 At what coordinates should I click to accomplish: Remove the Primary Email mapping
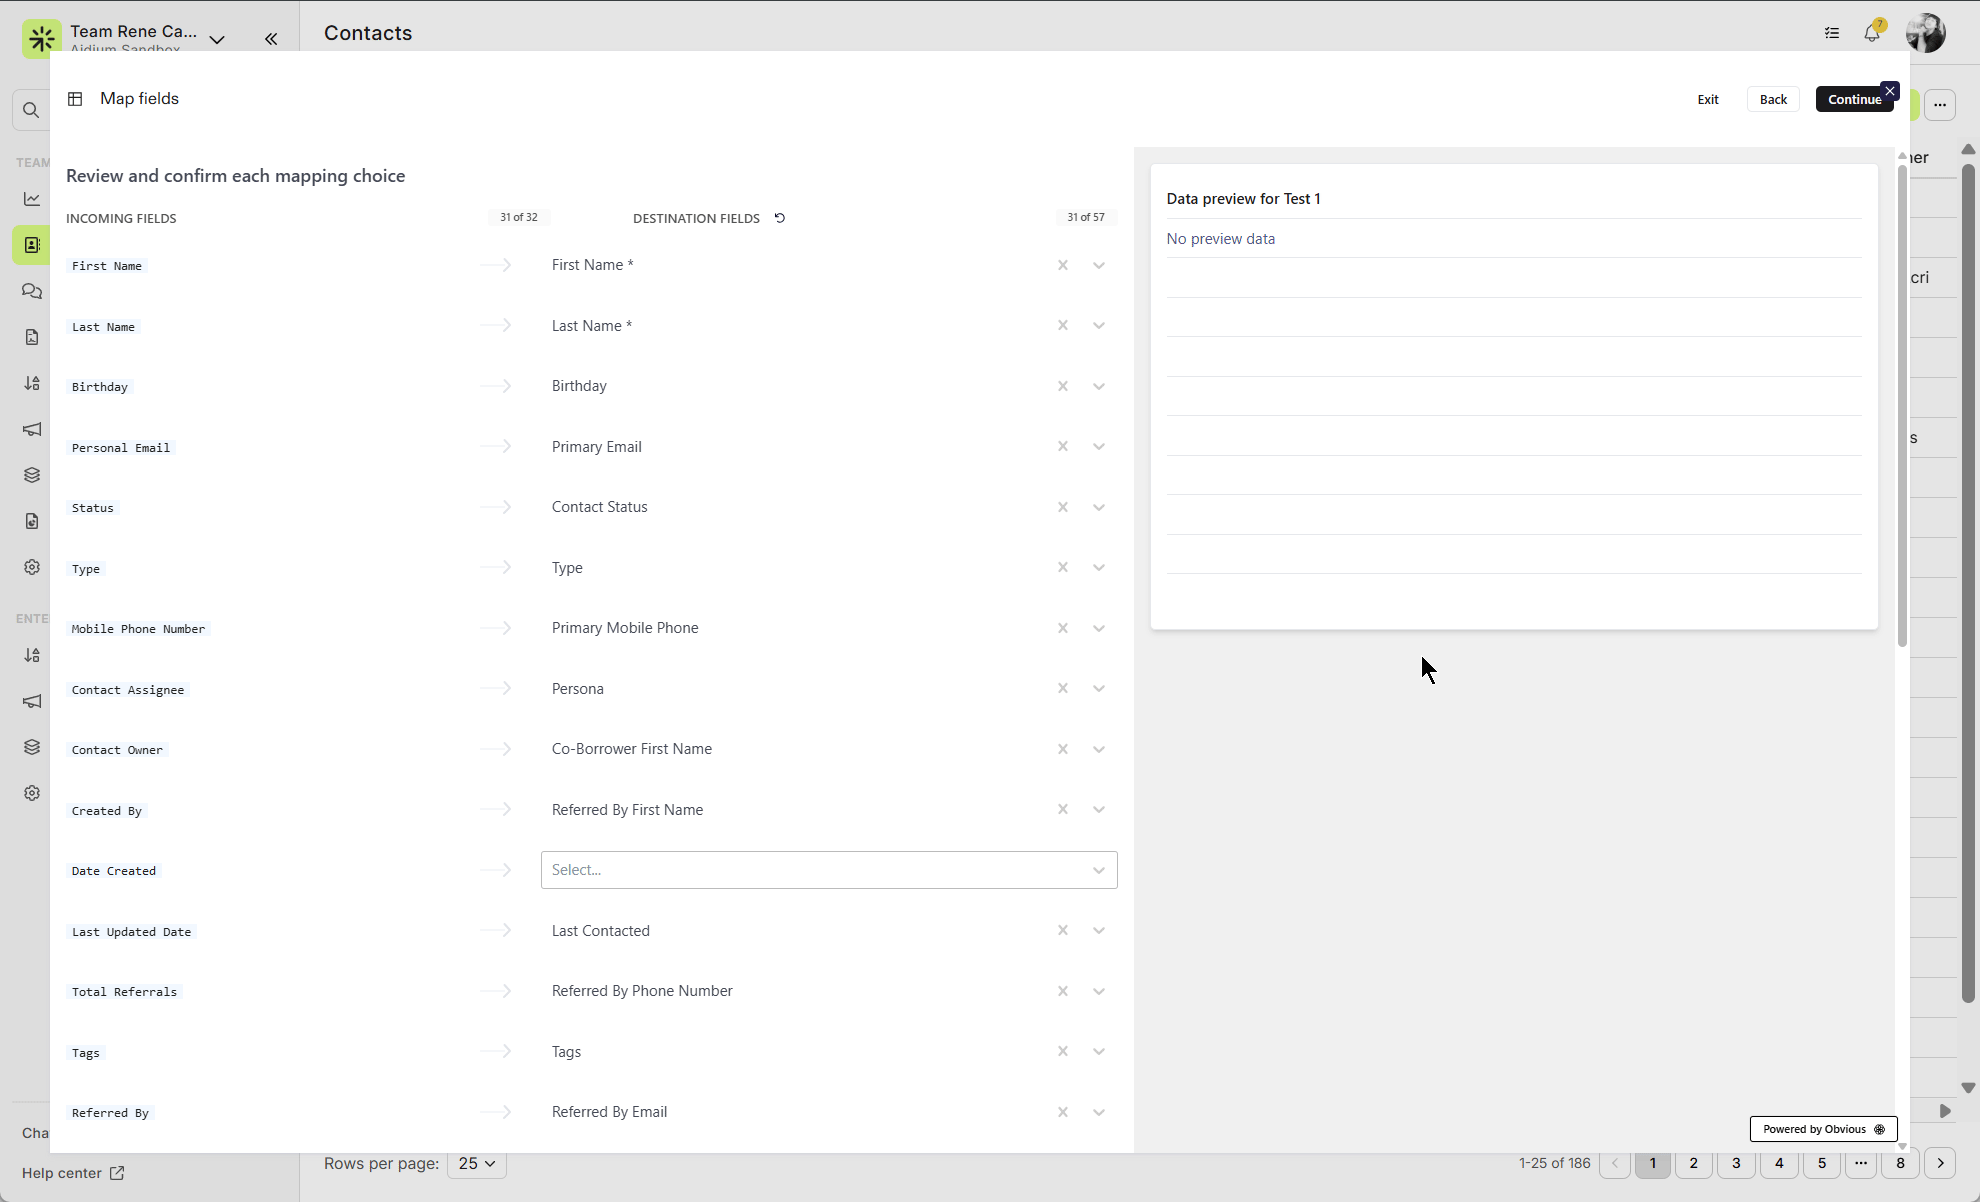(x=1063, y=447)
